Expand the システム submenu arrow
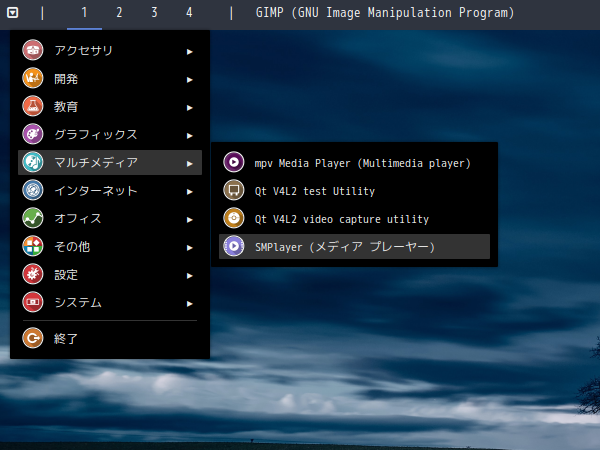 pos(189,304)
